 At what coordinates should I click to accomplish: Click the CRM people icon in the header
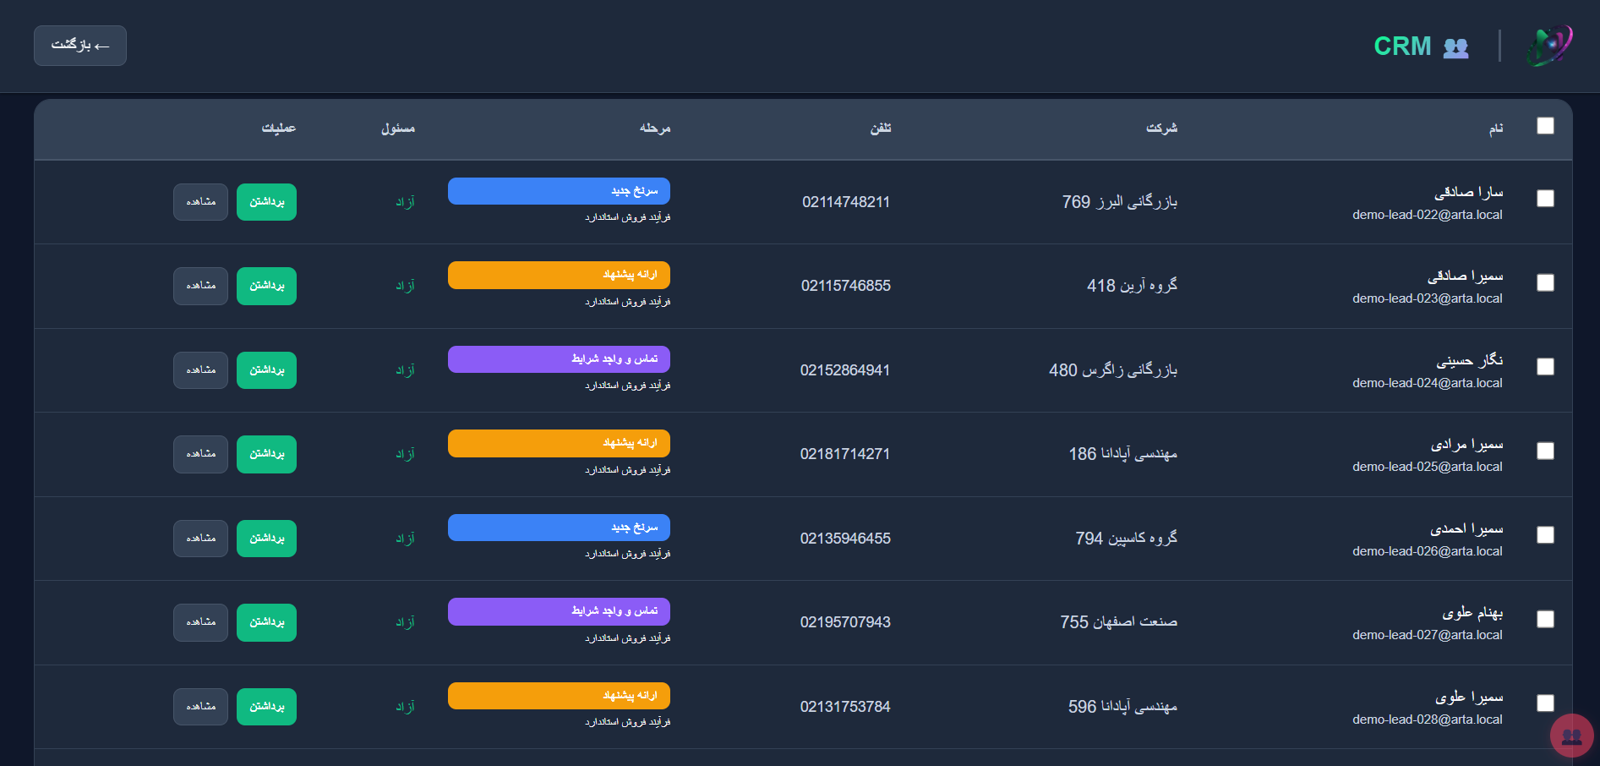[x=1456, y=47]
